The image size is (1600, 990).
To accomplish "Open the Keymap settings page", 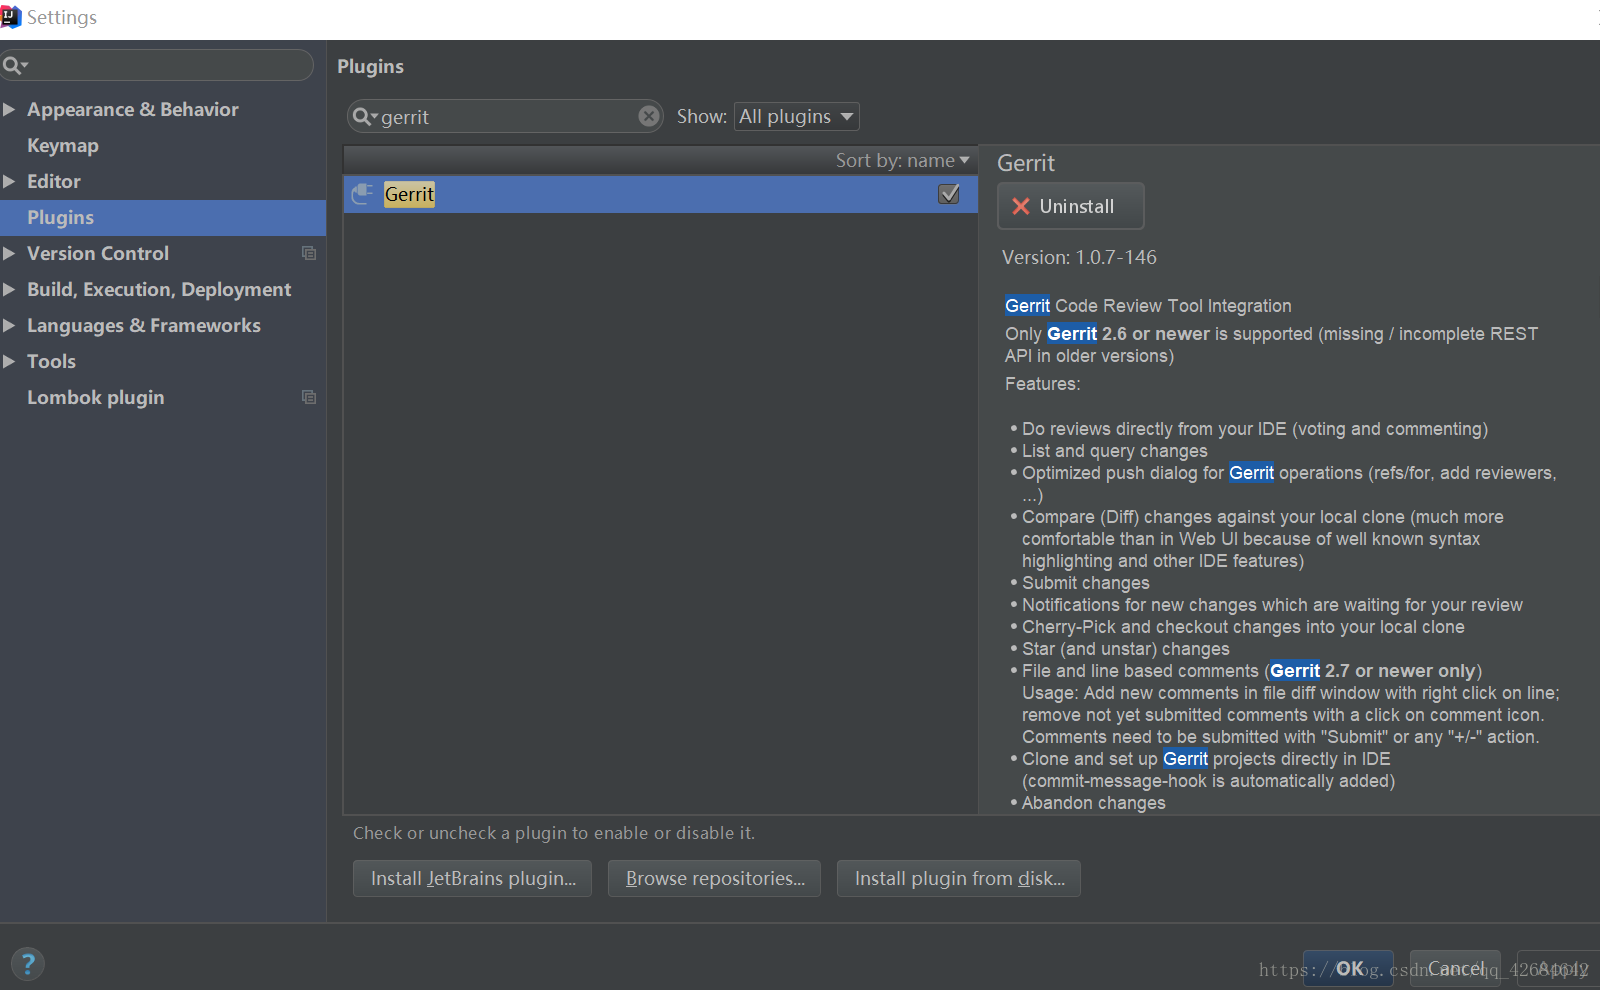I will click(63, 146).
